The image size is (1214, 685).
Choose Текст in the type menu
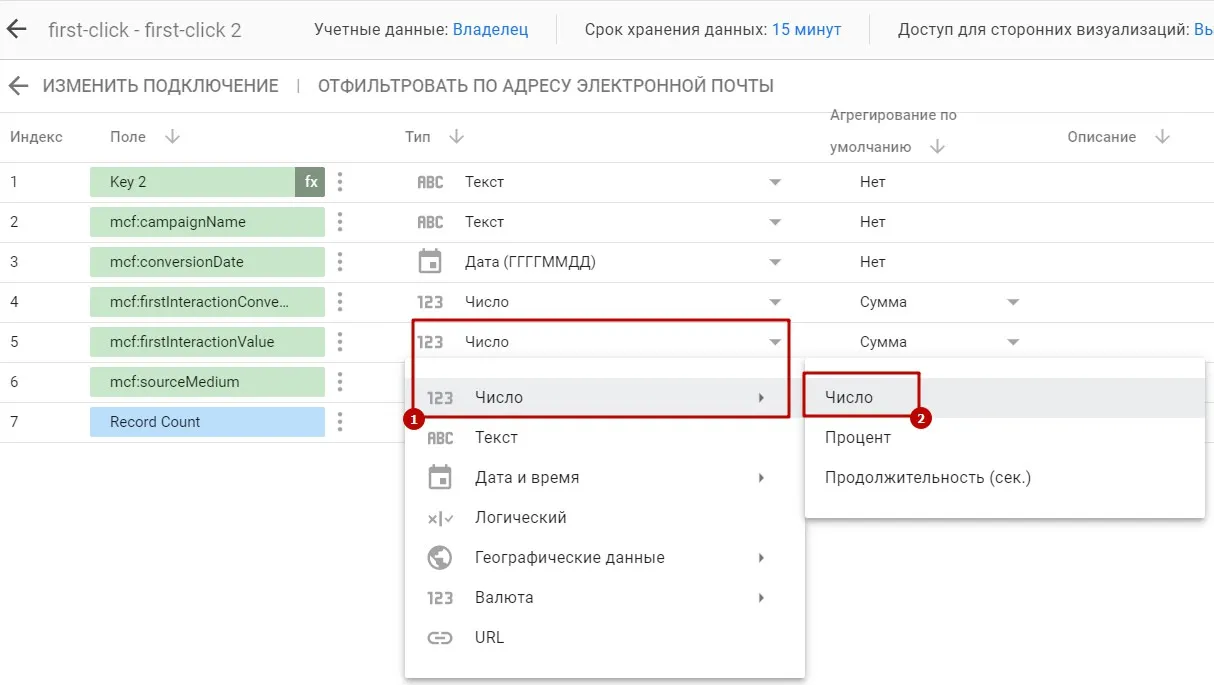coord(605,438)
